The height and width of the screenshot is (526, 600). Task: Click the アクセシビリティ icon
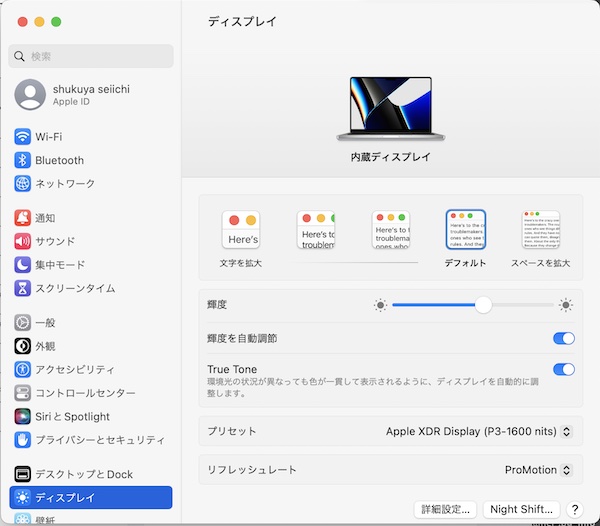click(22, 369)
